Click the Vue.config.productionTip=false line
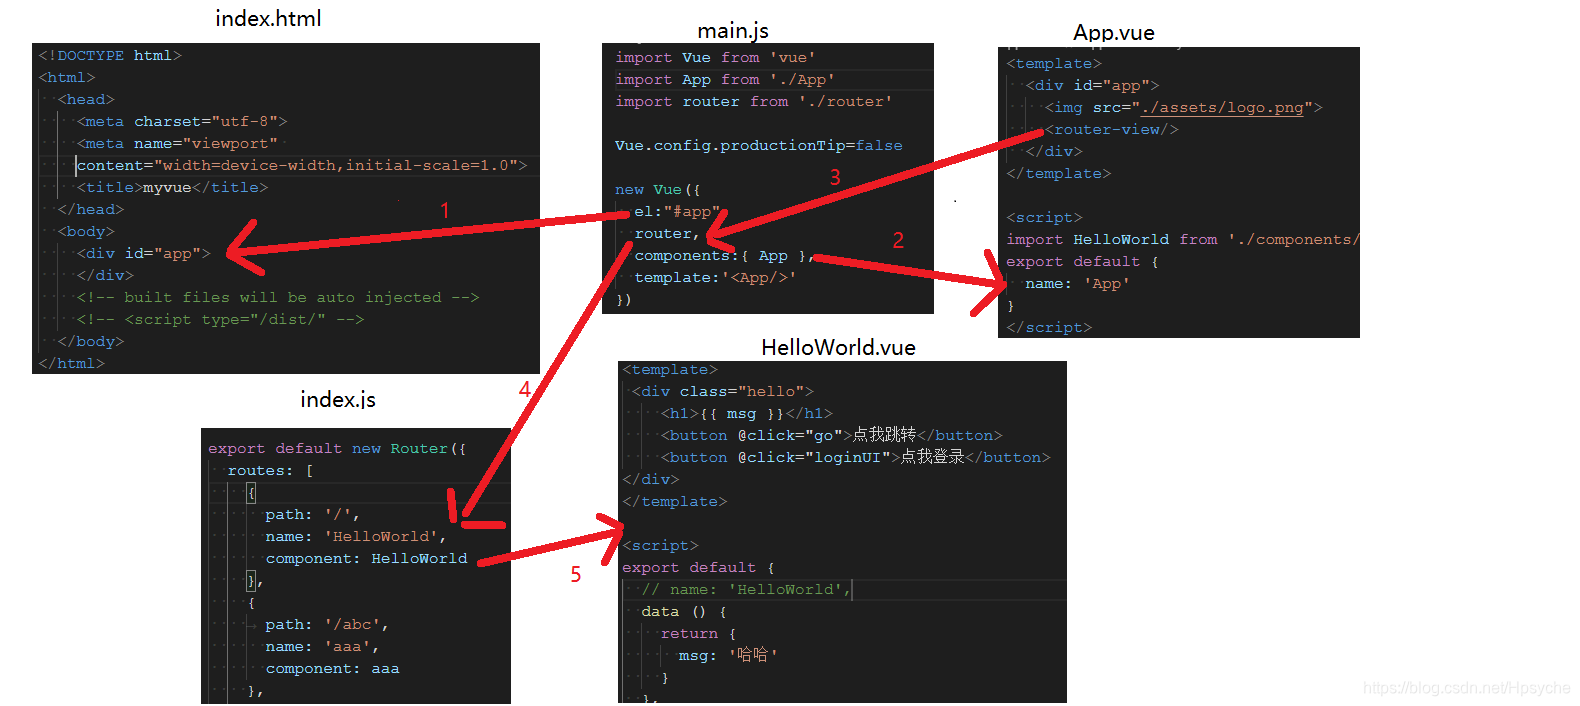1580x706 pixels. tap(759, 146)
